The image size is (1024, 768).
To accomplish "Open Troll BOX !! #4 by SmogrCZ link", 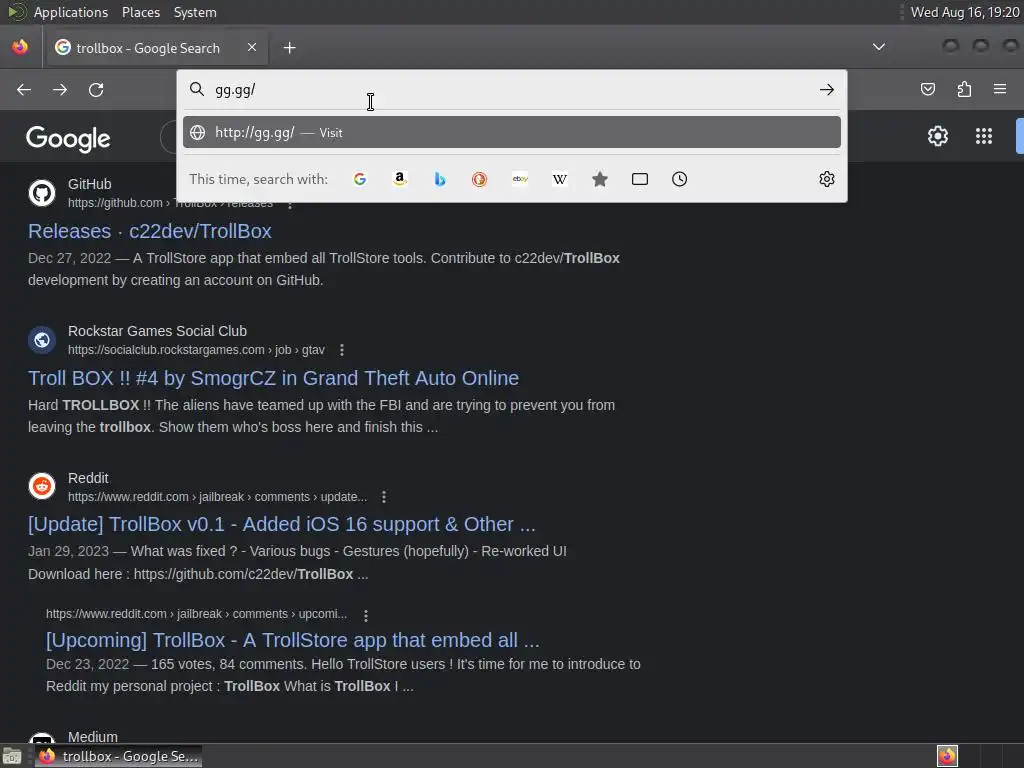I will 273,378.
